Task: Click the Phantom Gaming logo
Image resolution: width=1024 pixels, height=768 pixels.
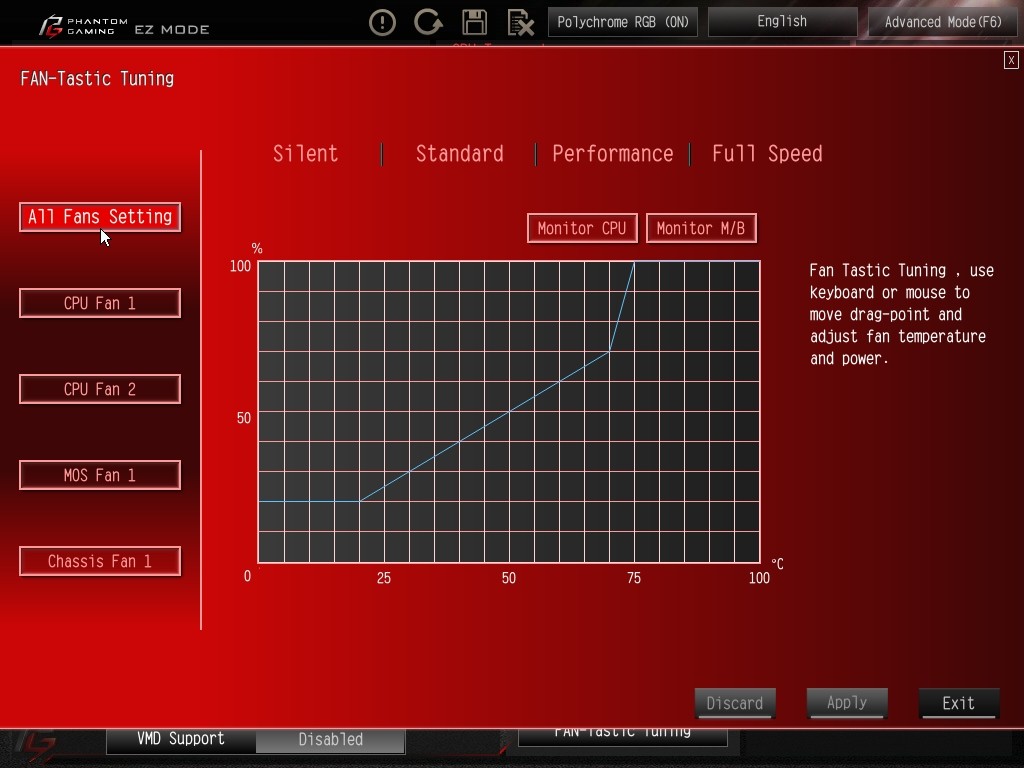Action: (84, 25)
